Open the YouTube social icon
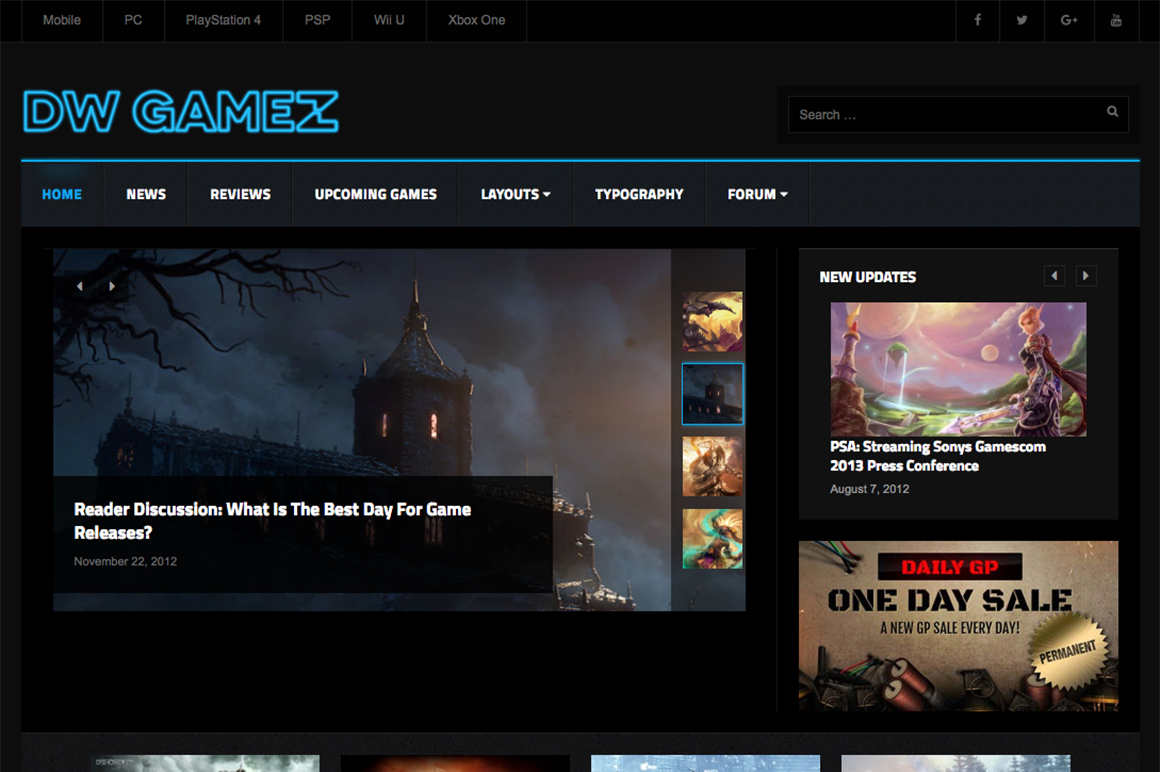Screen dimensions: 1160x772 pyautogui.click(x=1116, y=20)
